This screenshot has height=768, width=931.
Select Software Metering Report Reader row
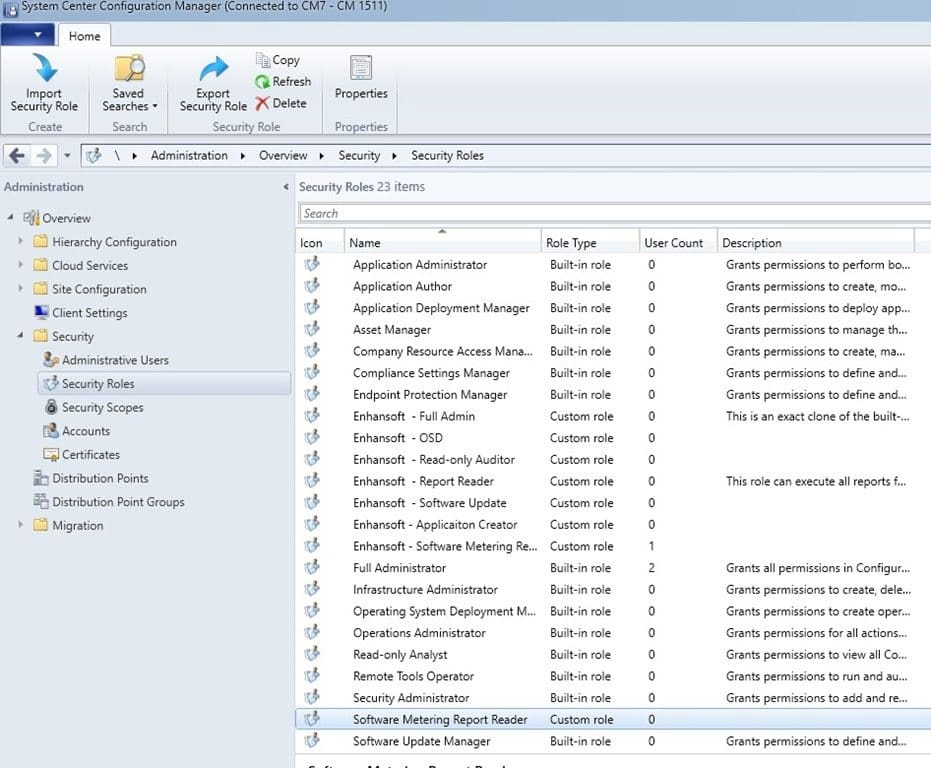(x=613, y=719)
